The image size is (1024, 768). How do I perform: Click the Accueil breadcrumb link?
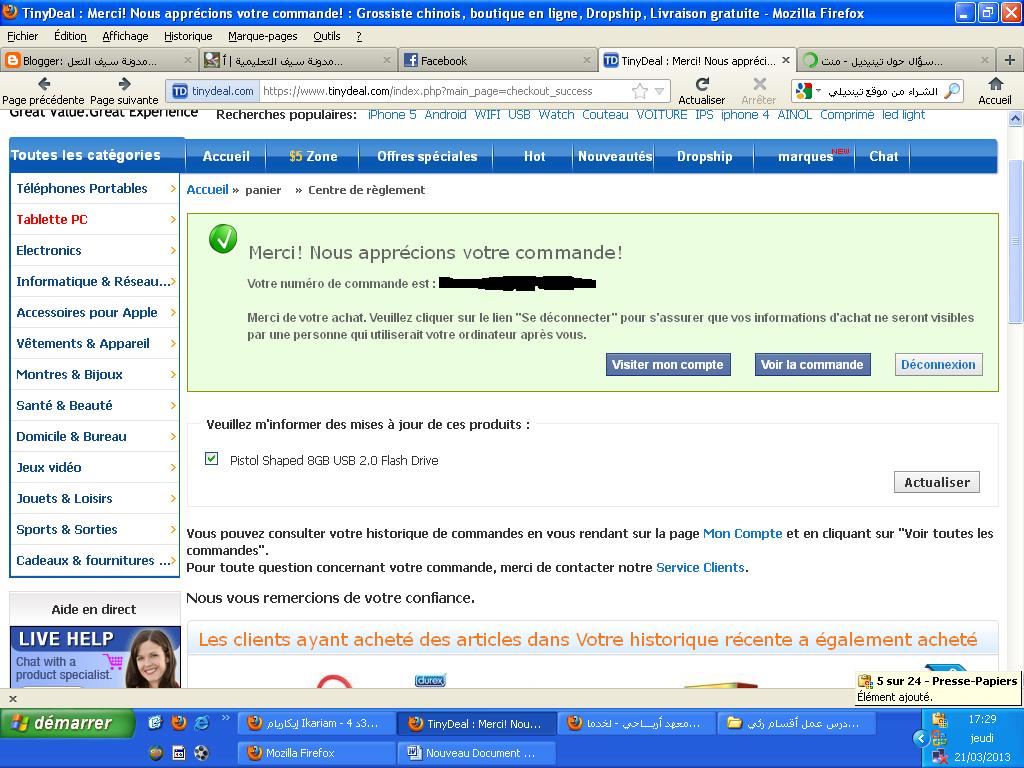click(x=208, y=190)
